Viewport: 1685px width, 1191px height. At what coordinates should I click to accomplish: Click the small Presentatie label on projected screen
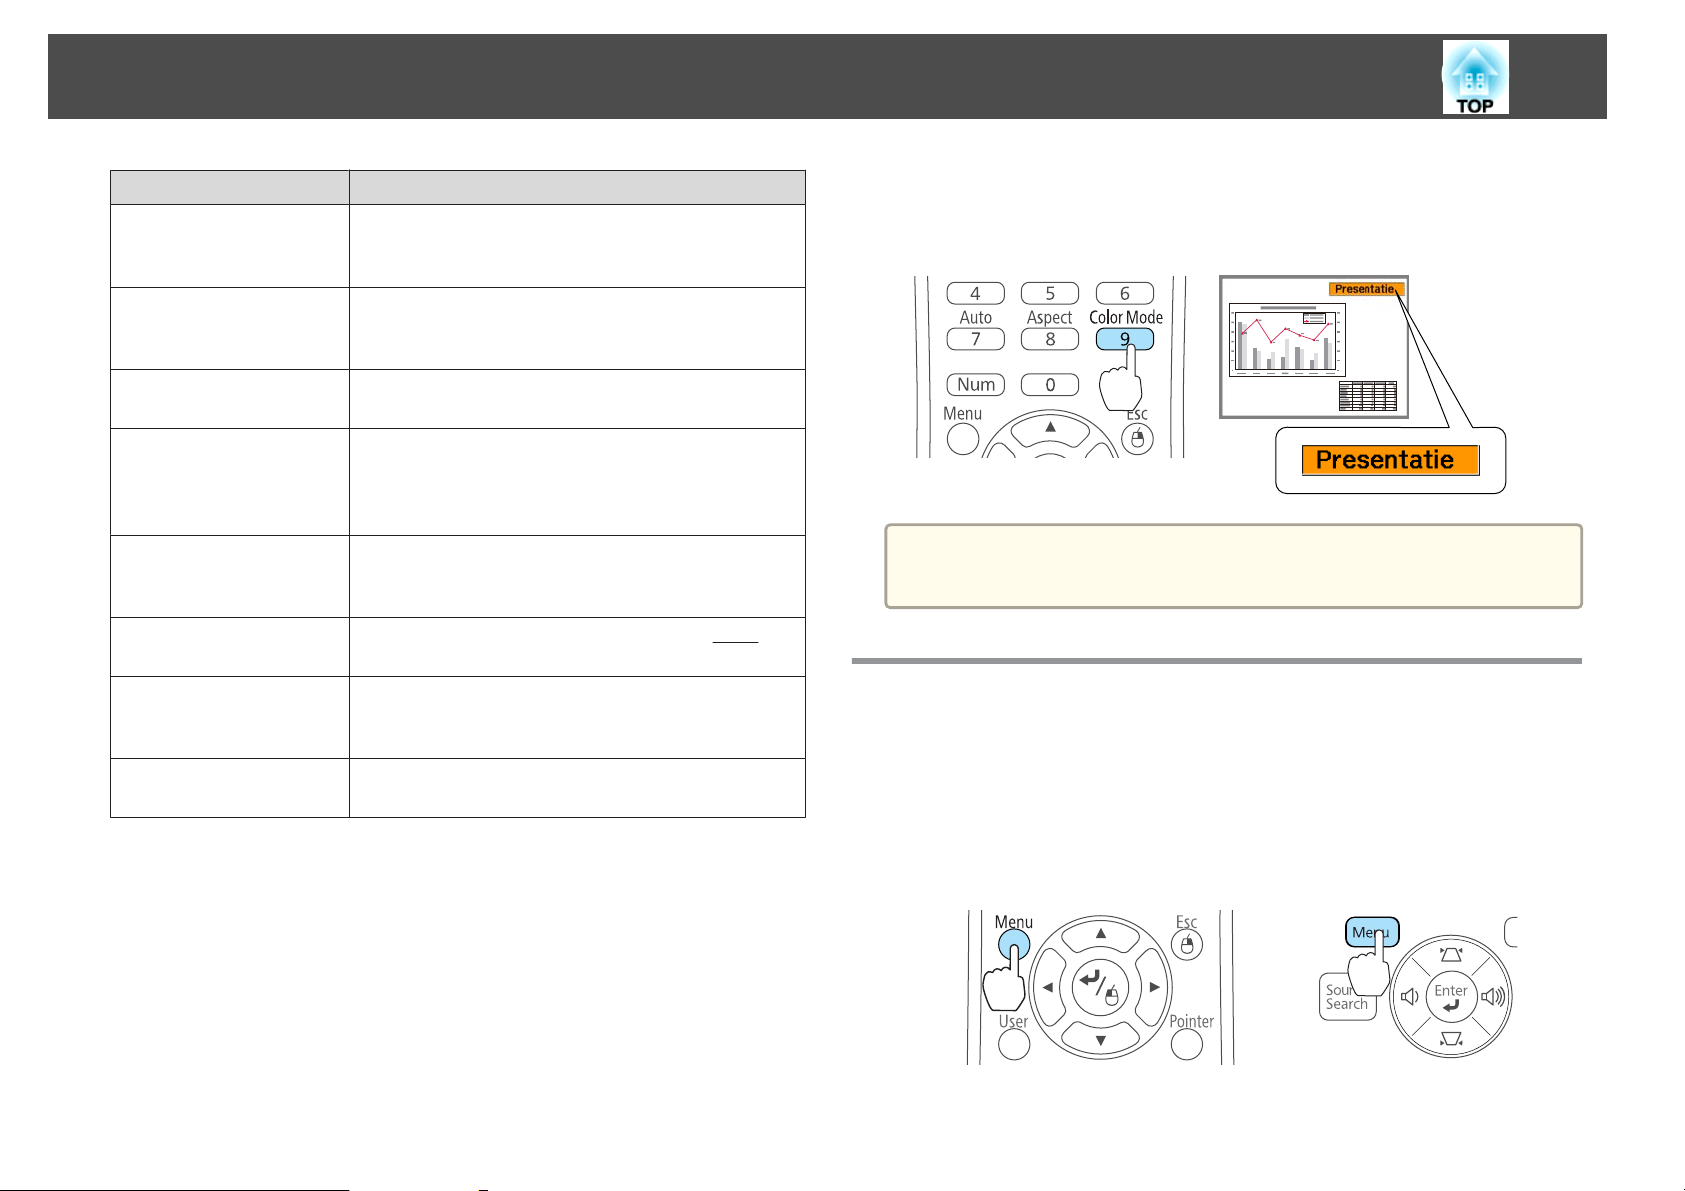(x=1366, y=289)
